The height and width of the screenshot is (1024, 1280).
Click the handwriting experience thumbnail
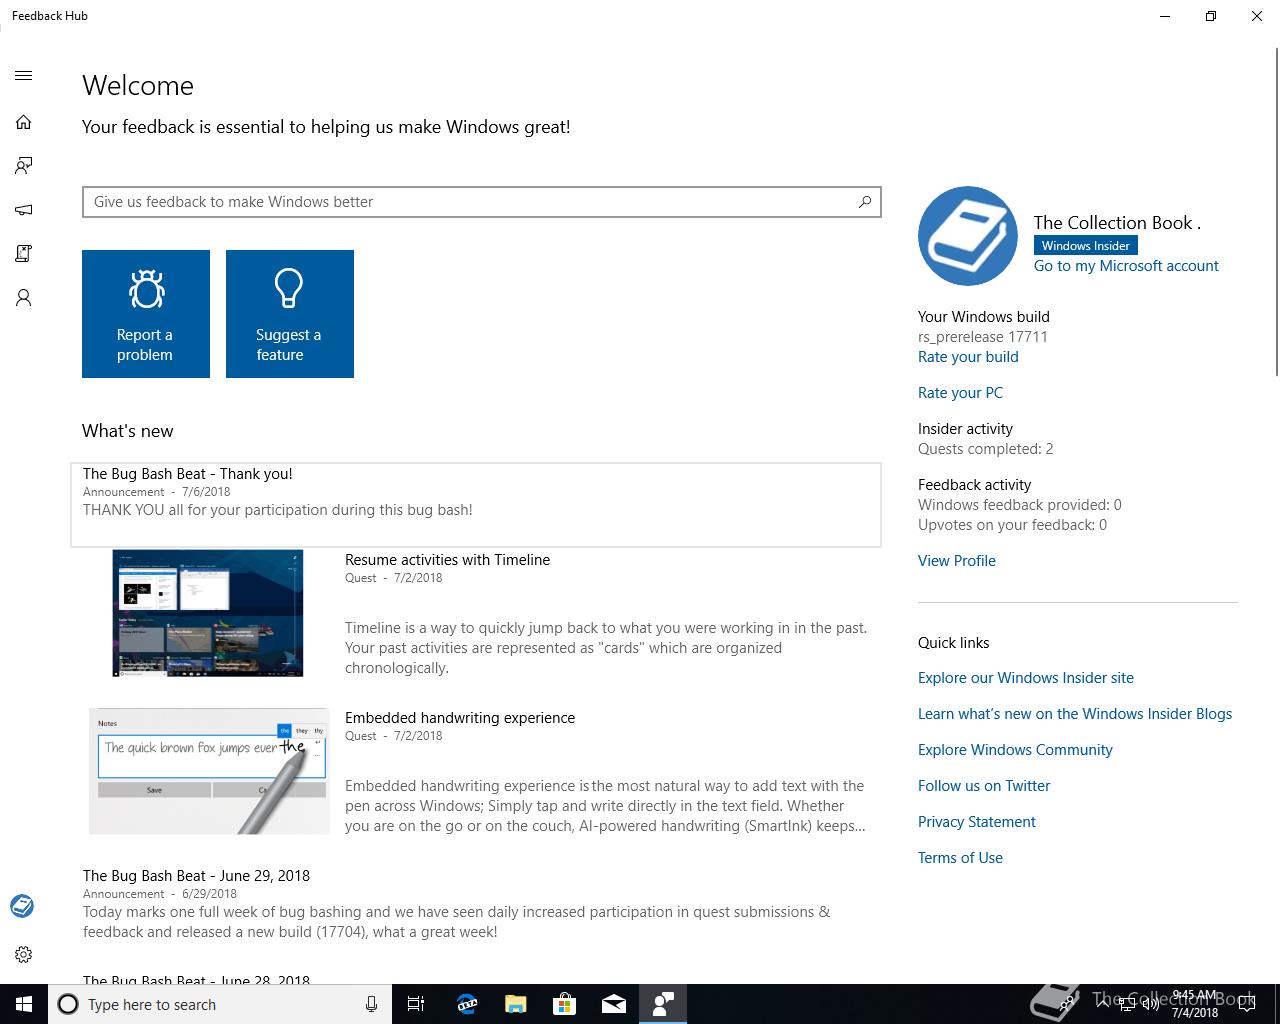tap(209, 771)
